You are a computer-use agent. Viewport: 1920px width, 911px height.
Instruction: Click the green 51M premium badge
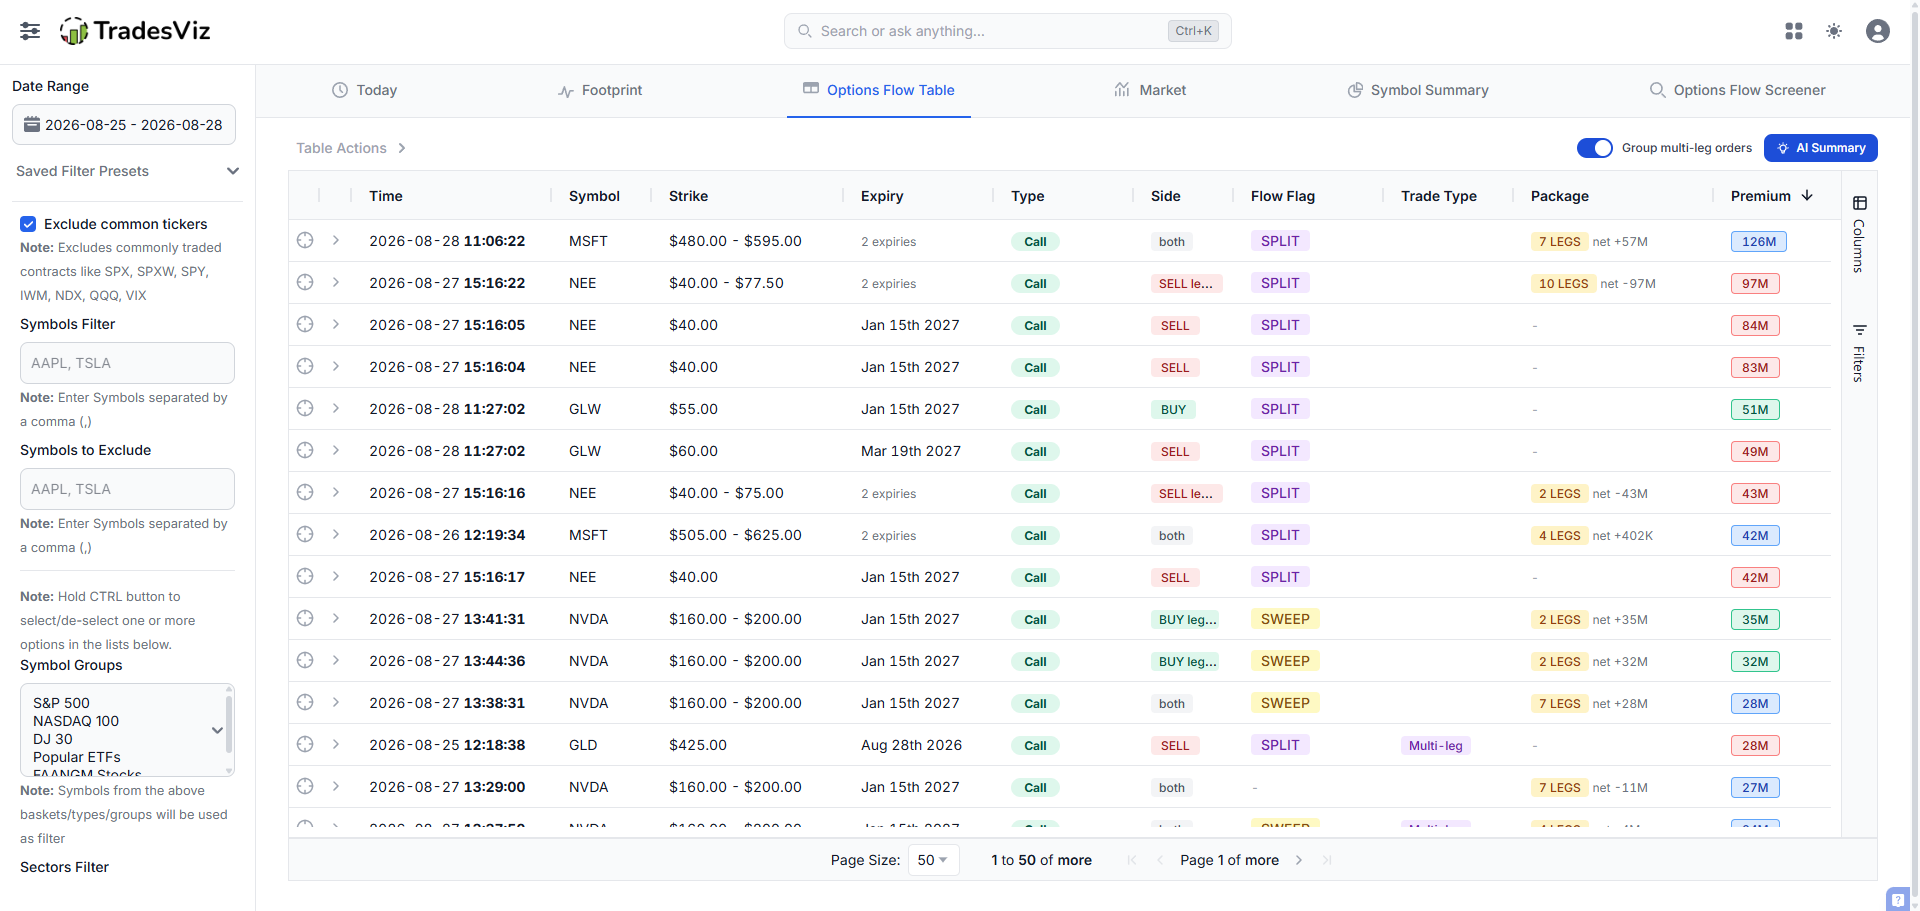(x=1755, y=409)
